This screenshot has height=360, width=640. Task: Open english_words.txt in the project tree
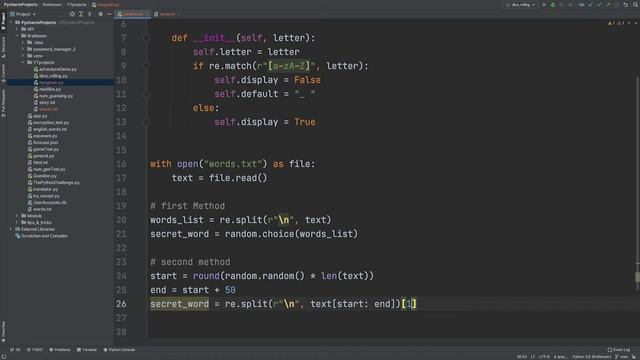[47, 129]
